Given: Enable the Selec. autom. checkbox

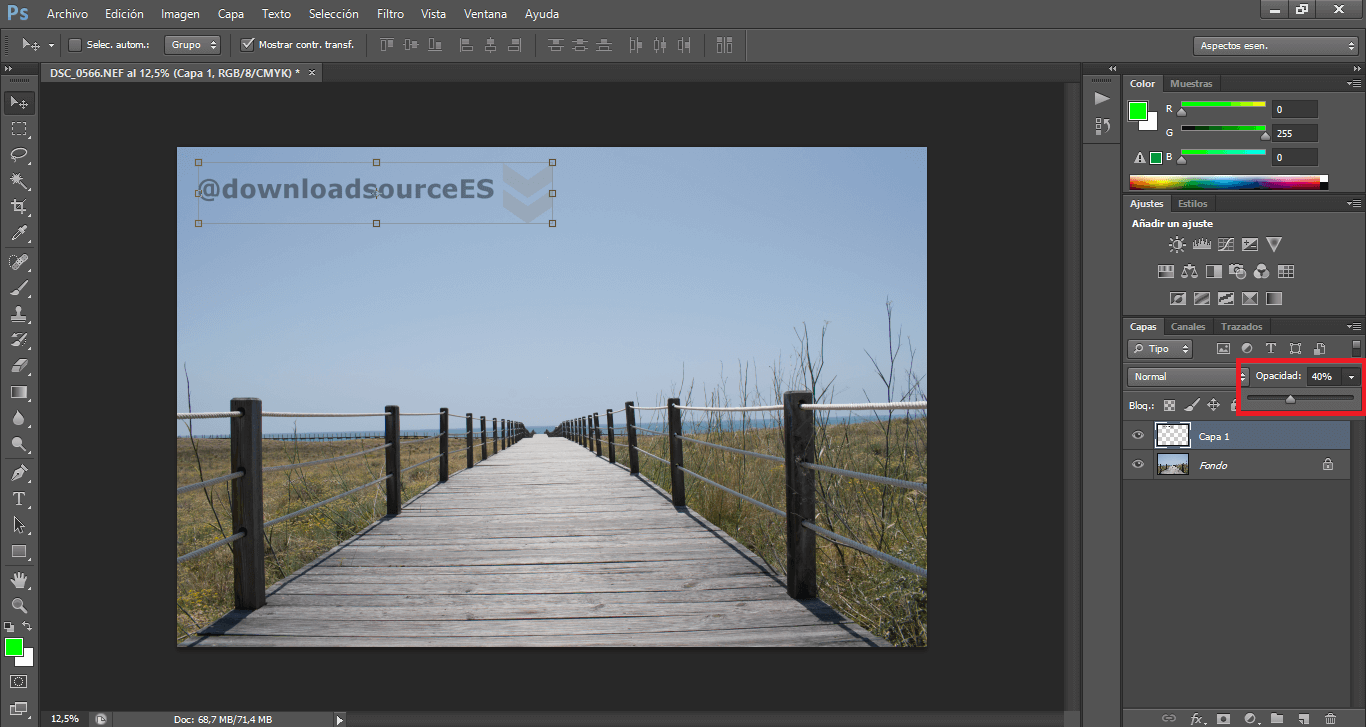Looking at the screenshot, I should coord(75,45).
